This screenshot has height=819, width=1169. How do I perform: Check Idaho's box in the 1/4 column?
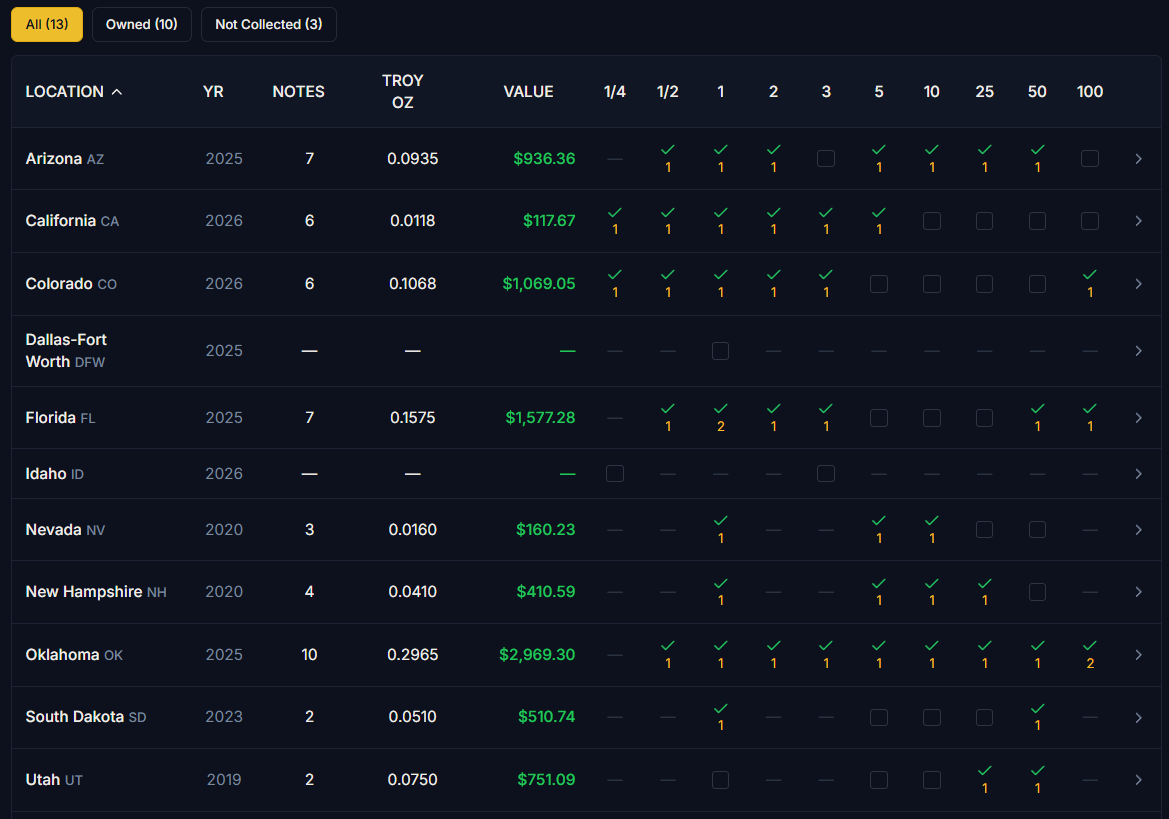(615, 473)
